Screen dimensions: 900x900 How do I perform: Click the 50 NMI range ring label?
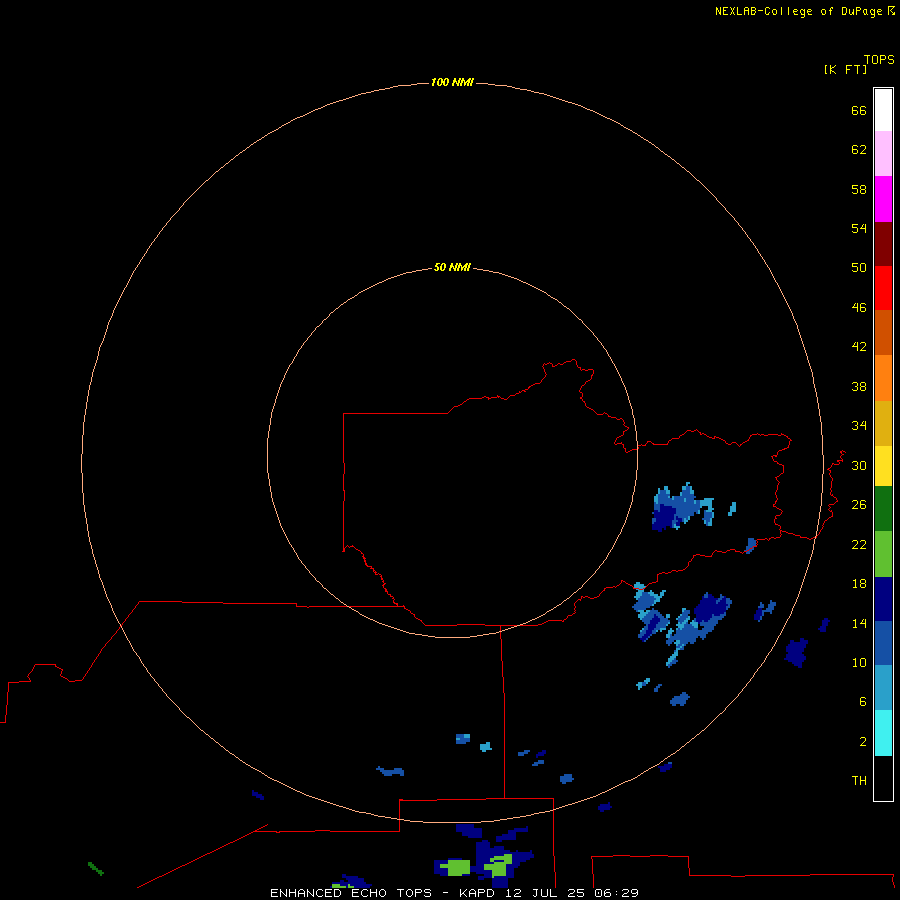(452, 267)
